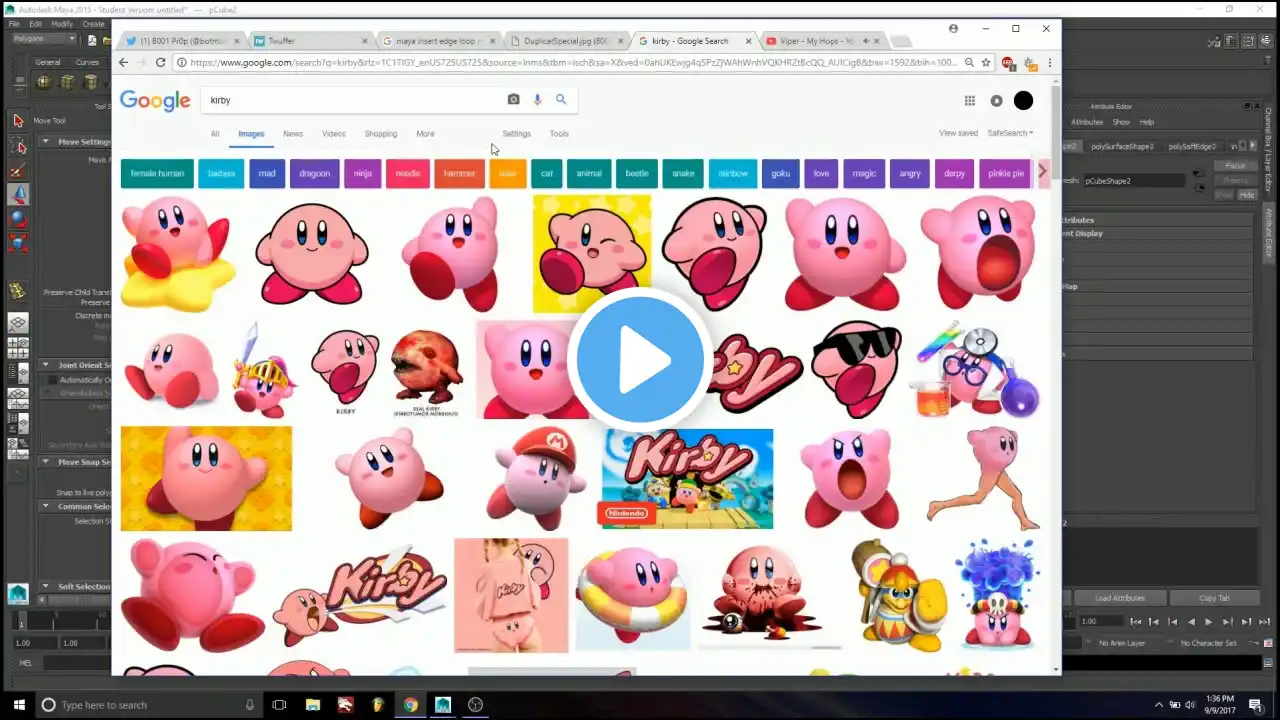1280x720 pixels.
Task: Activate the Maya Move tool cone icon
Action: (18, 194)
